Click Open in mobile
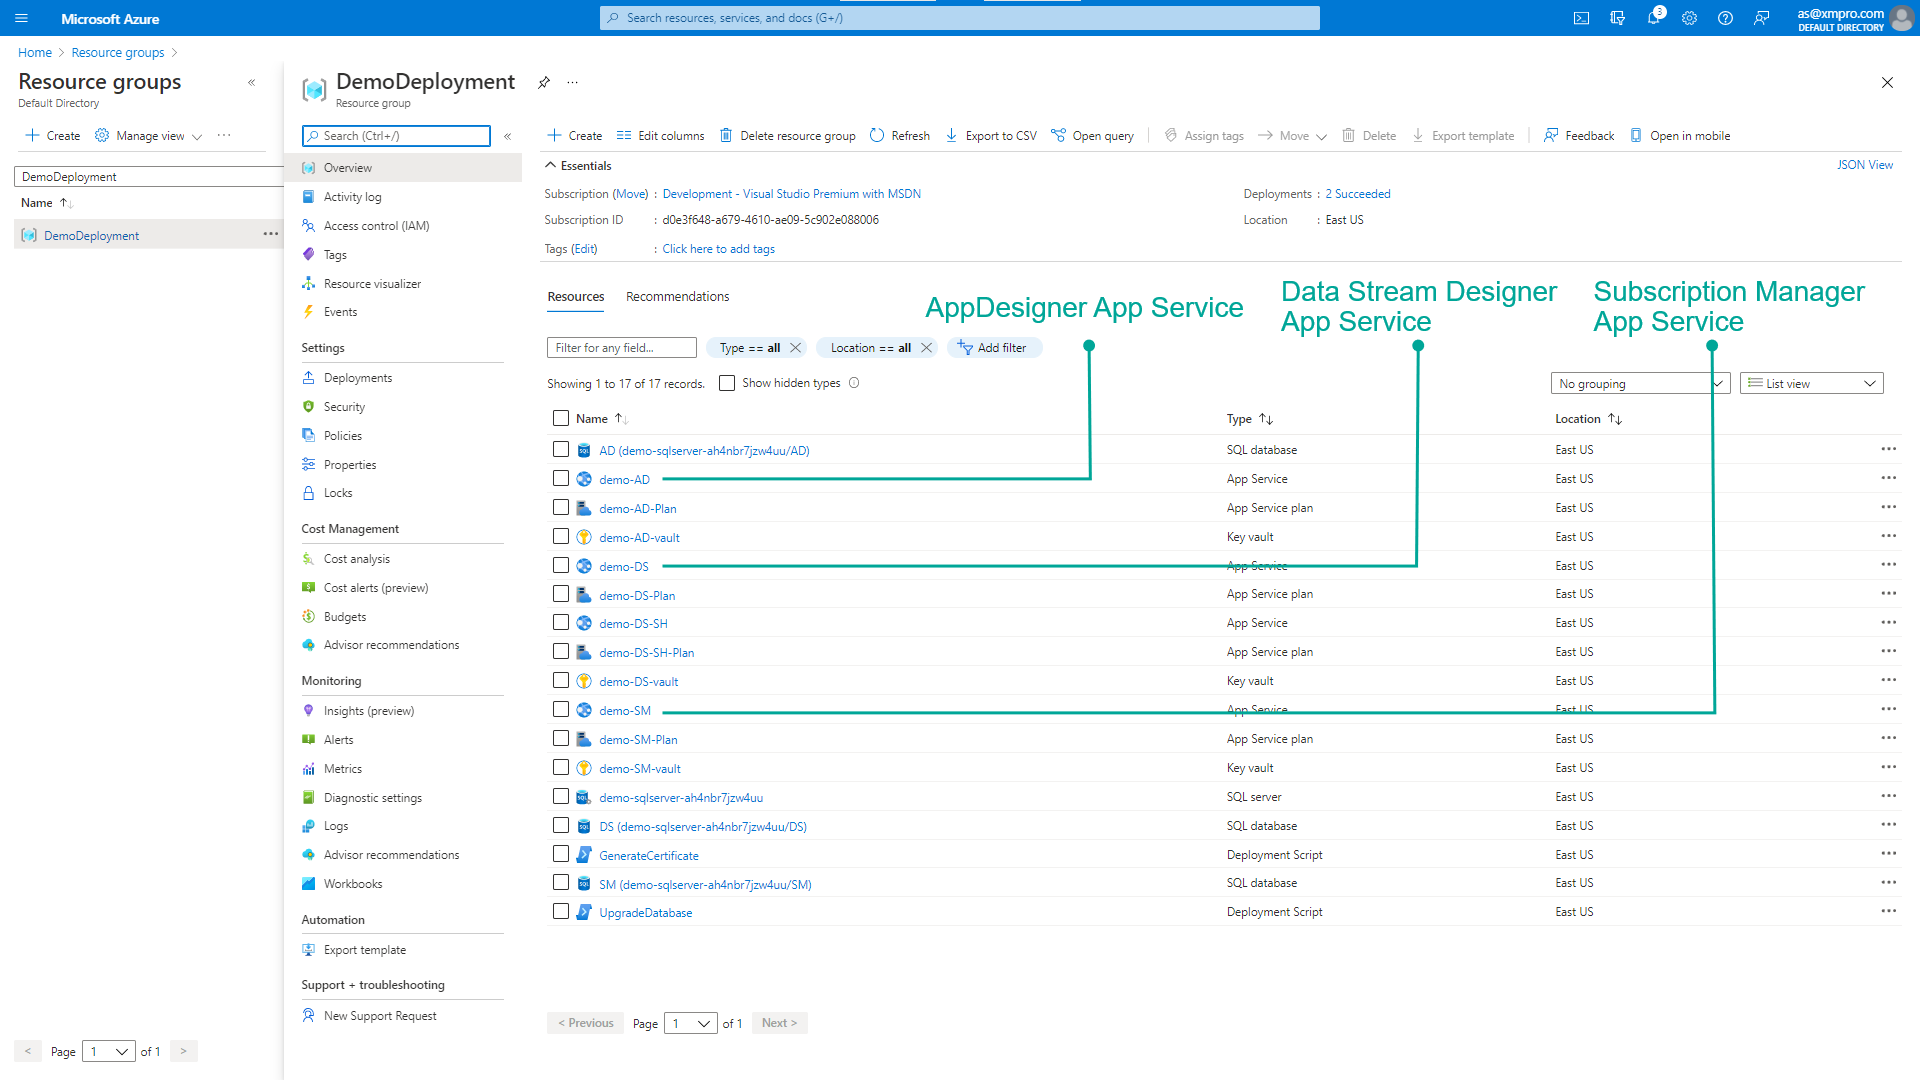The width and height of the screenshot is (1920, 1080). pos(1680,136)
